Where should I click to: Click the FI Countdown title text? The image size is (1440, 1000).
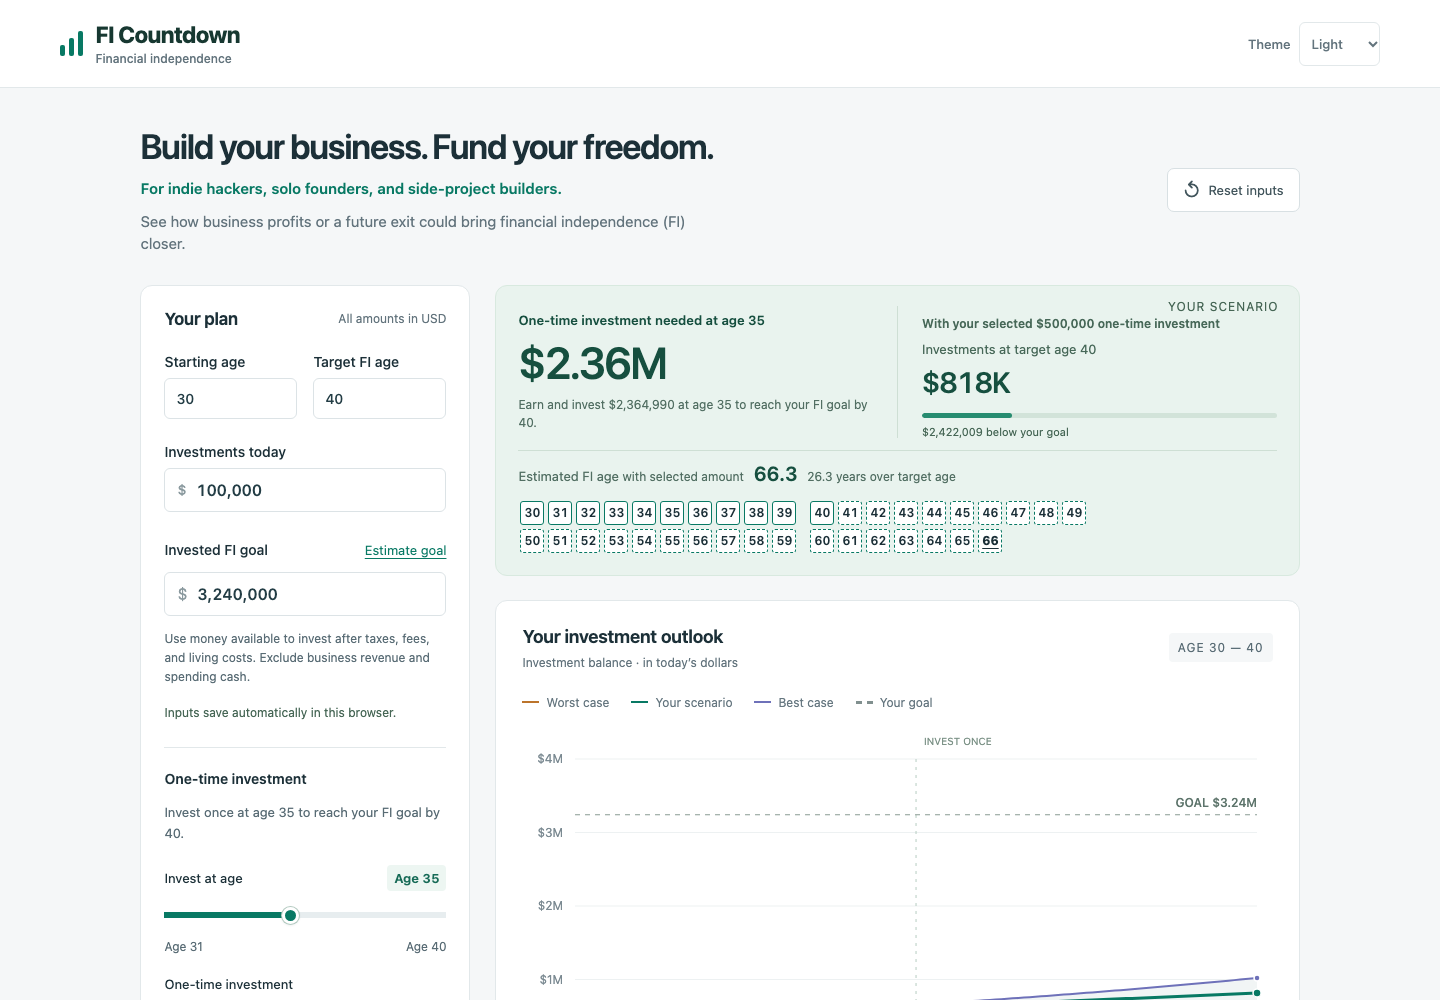[x=168, y=36]
